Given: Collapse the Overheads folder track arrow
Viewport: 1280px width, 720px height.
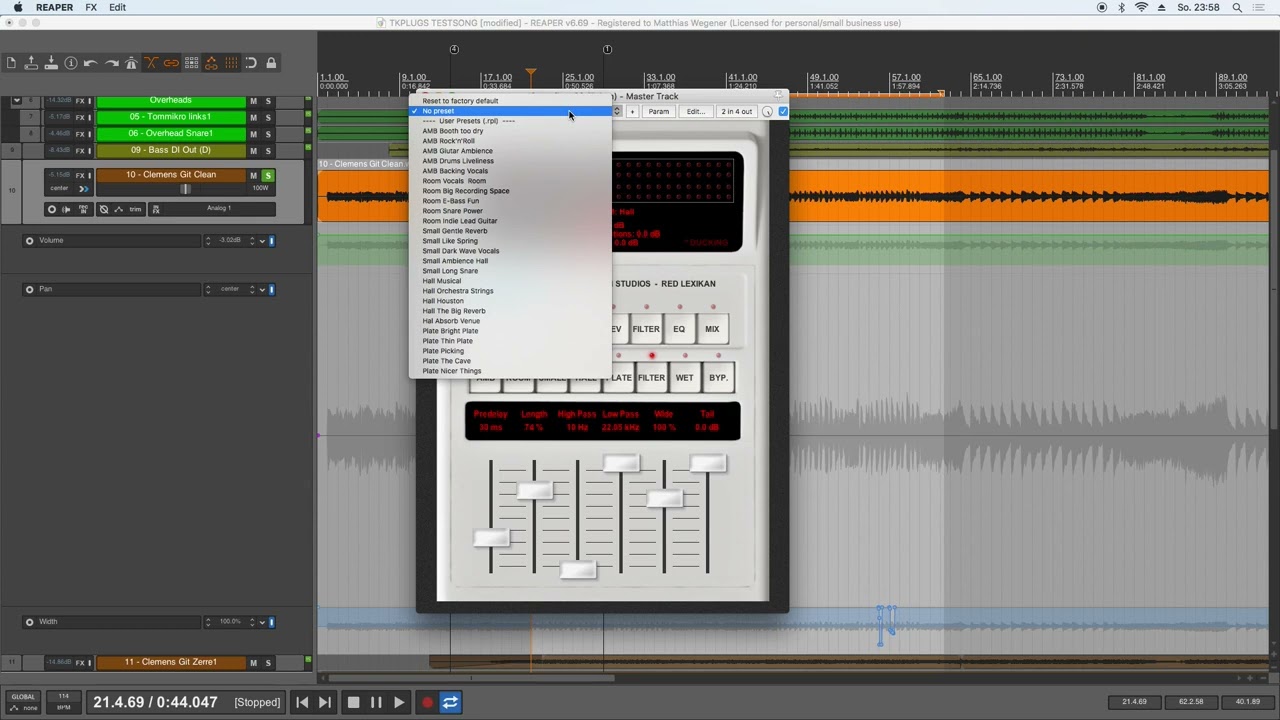Looking at the screenshot, I should tap(15, 101).
